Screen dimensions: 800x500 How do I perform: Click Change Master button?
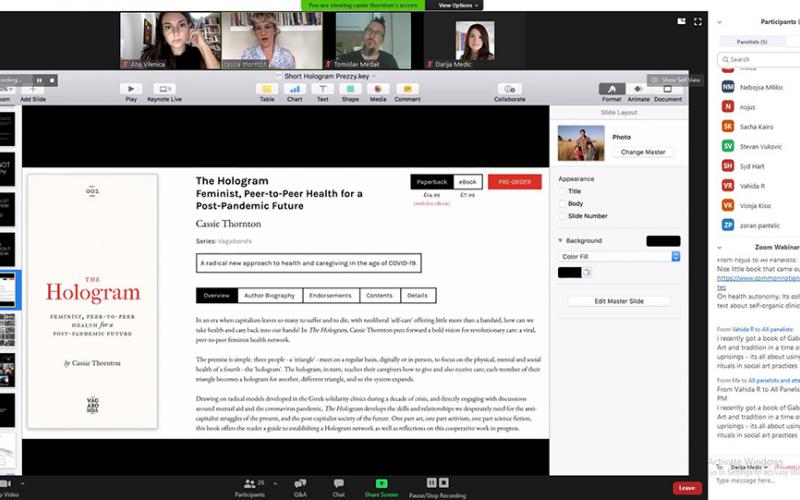pos(643,152)
